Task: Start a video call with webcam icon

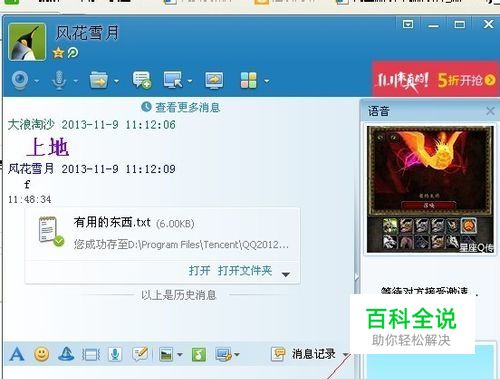Action: pyautogui.click(x=20, y=80)
